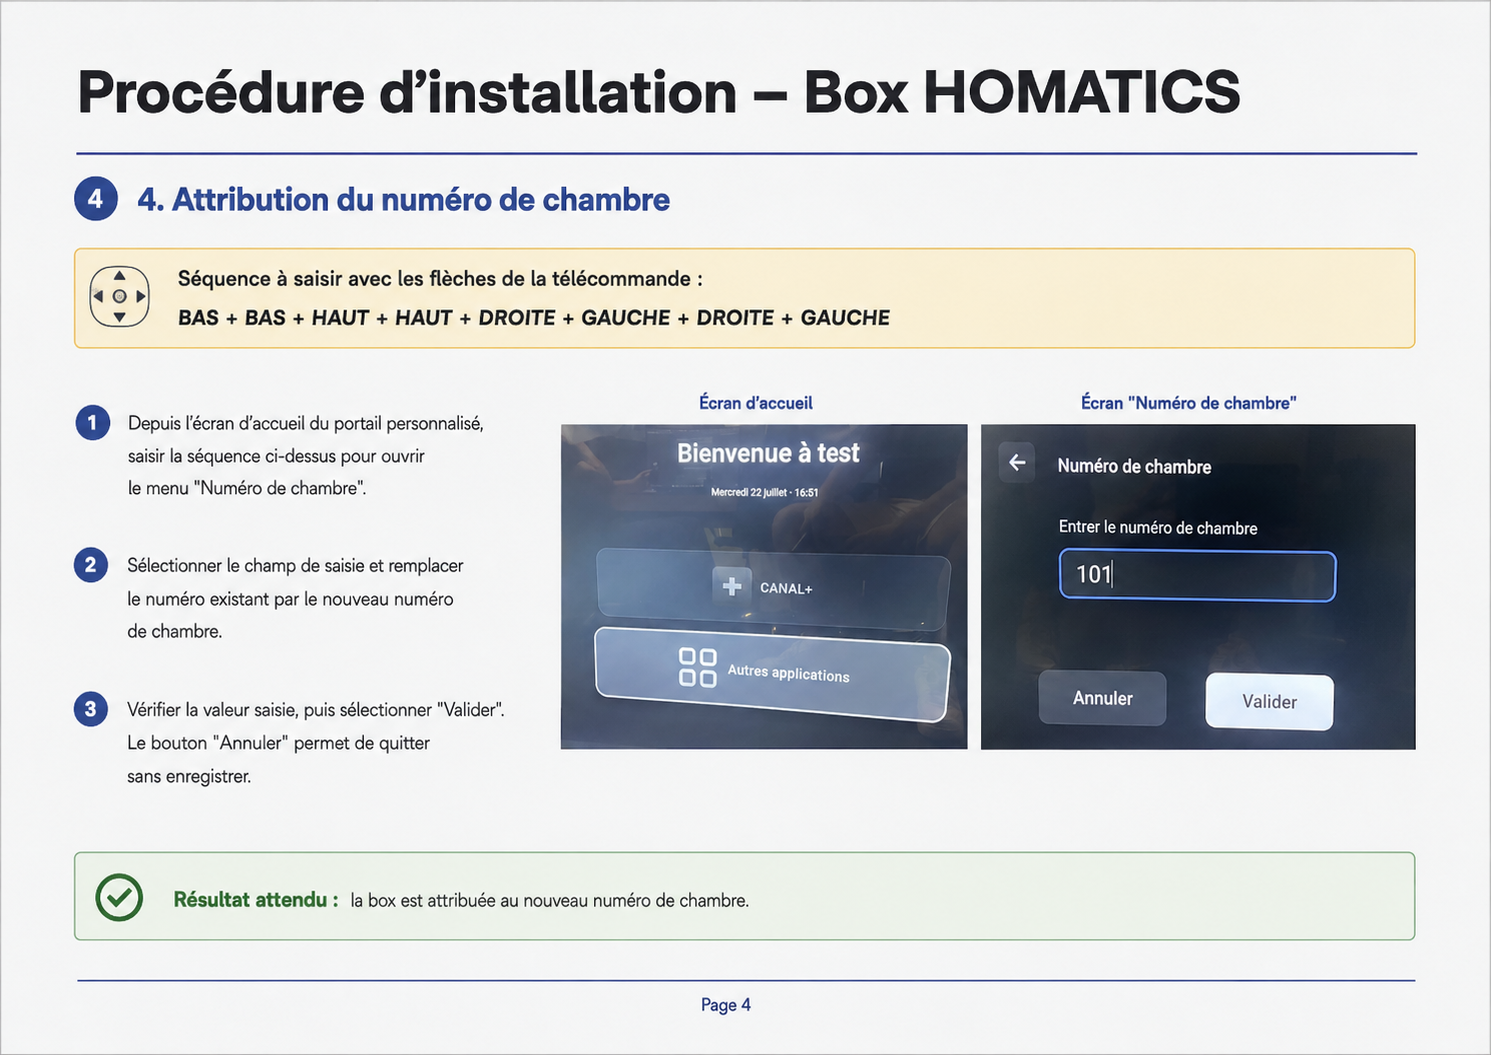
Task: Click the title "Procédure d'installation – Box HOMATICS"
Action: (659, 92)
